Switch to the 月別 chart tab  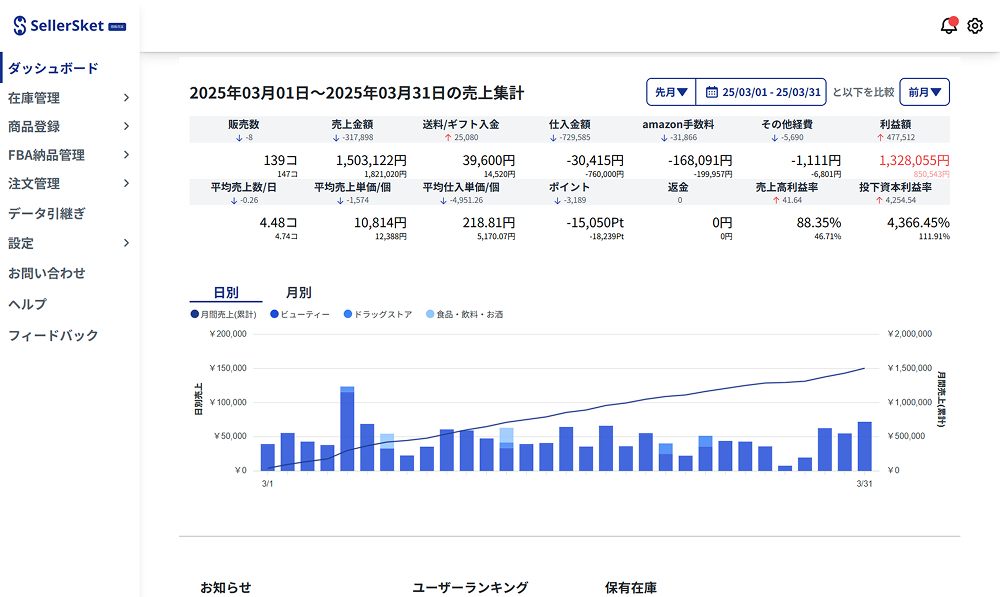298,293
